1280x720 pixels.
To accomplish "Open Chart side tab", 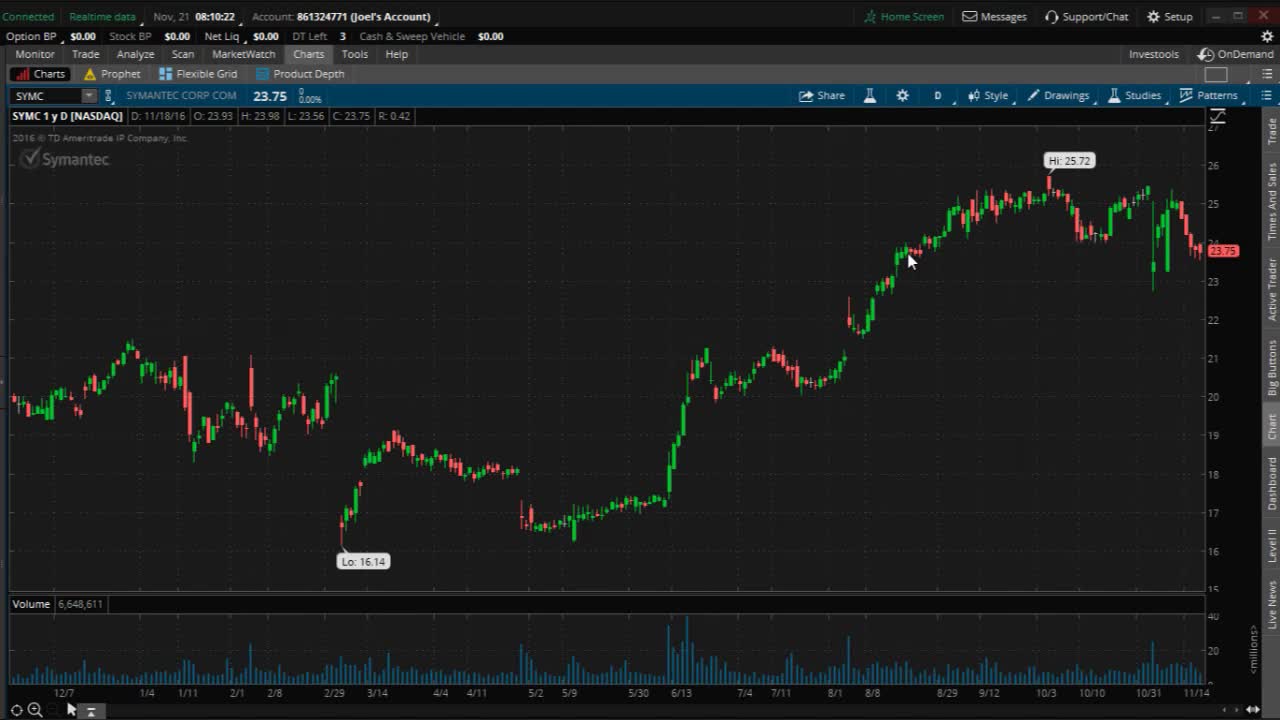I will pos(1272,427).
